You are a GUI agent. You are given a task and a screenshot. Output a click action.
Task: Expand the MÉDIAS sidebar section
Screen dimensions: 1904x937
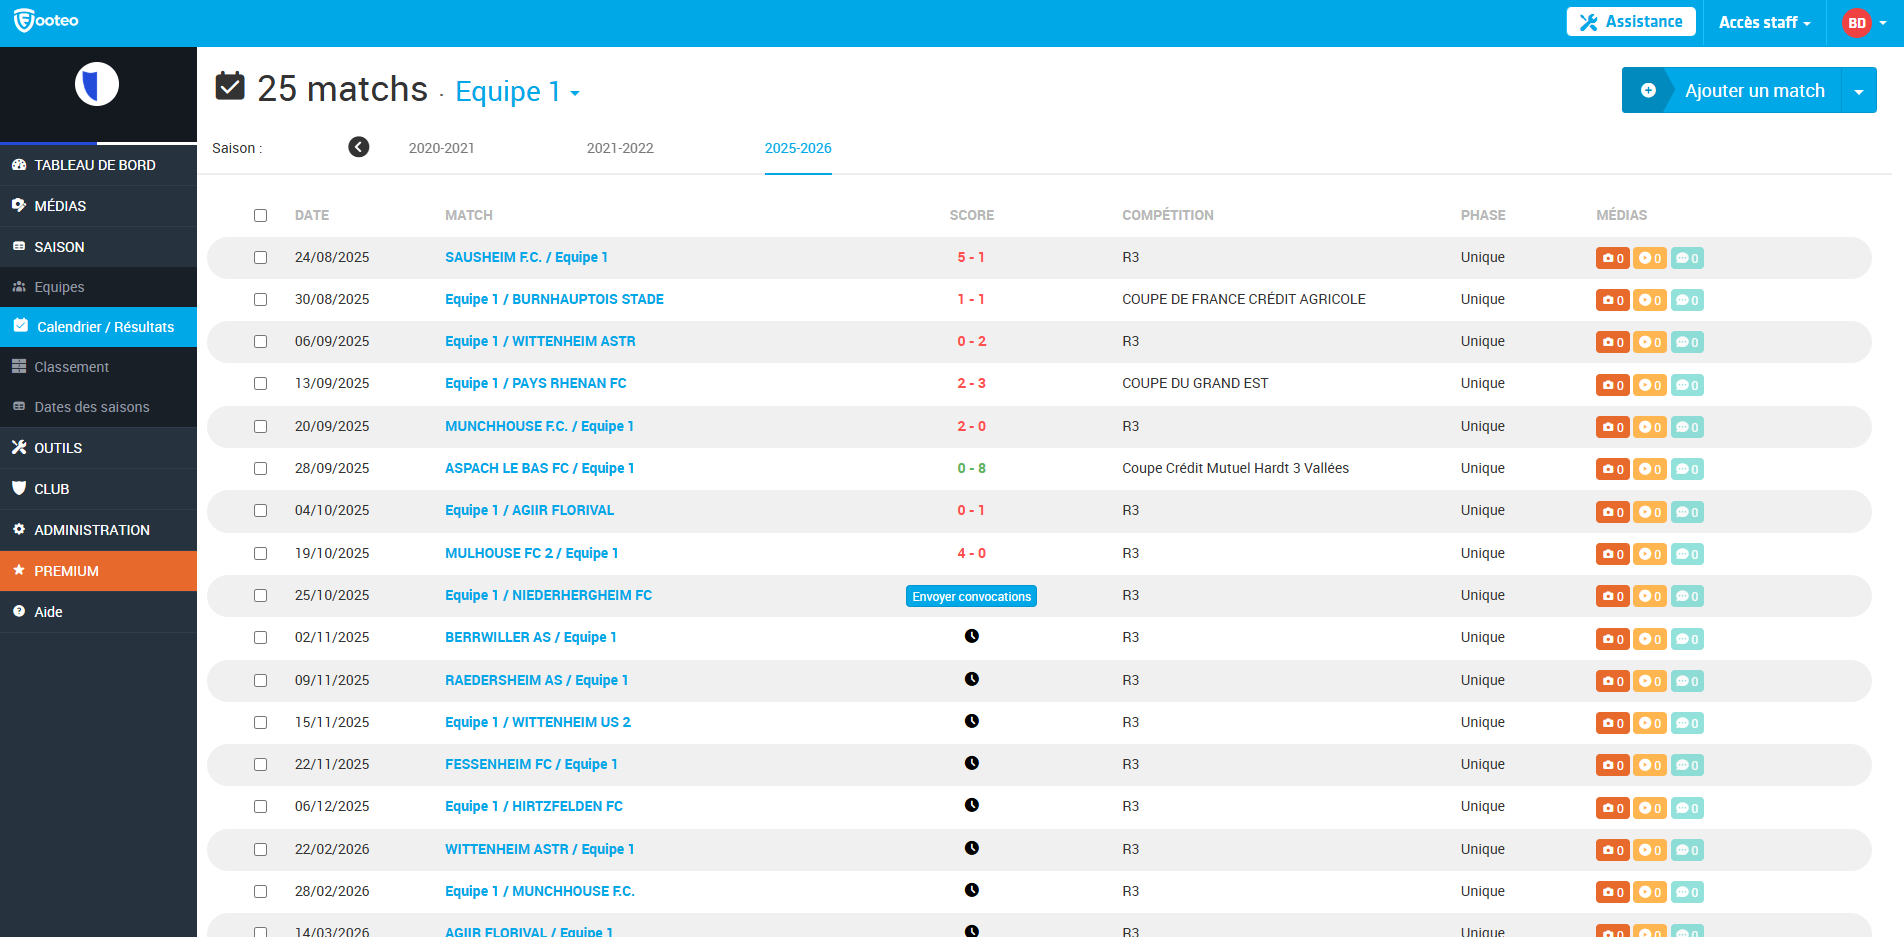coord(98,205)
